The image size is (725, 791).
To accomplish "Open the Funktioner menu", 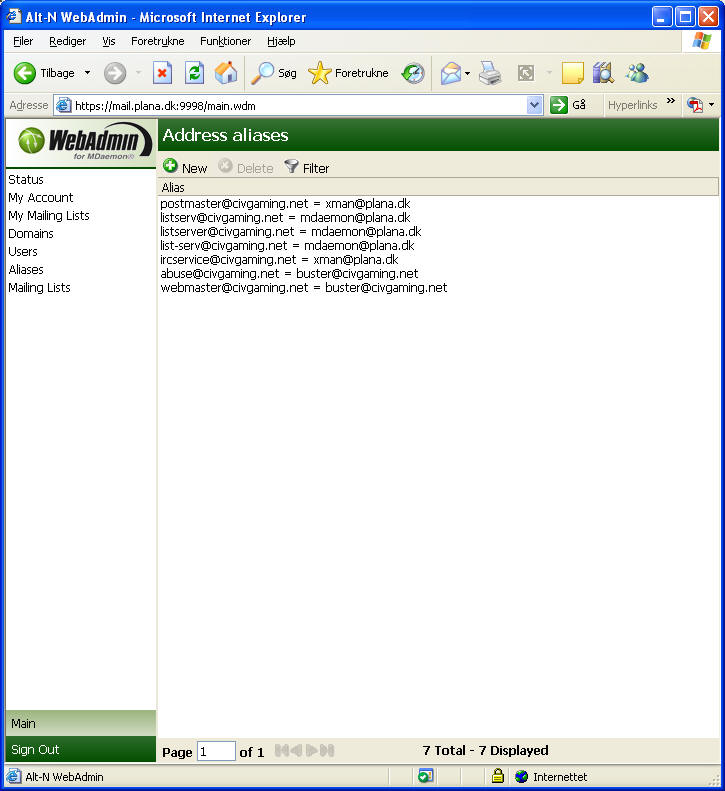I will 225,41.
